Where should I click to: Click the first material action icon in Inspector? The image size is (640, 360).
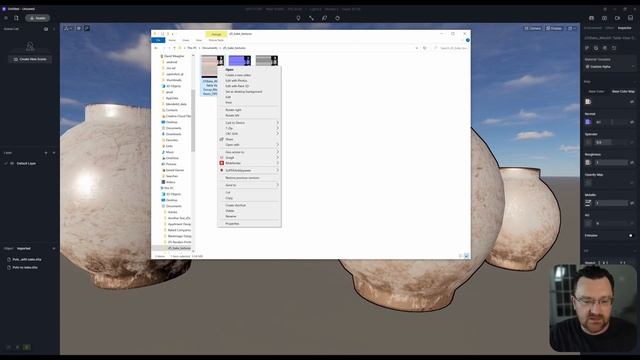coord(587,48)
